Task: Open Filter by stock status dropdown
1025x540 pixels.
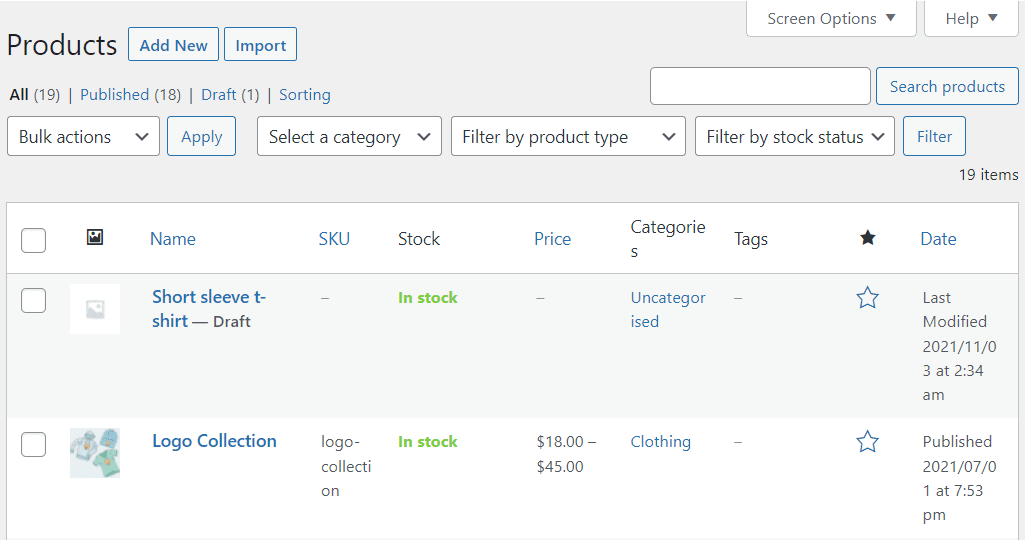Action: tap(794, 137)
